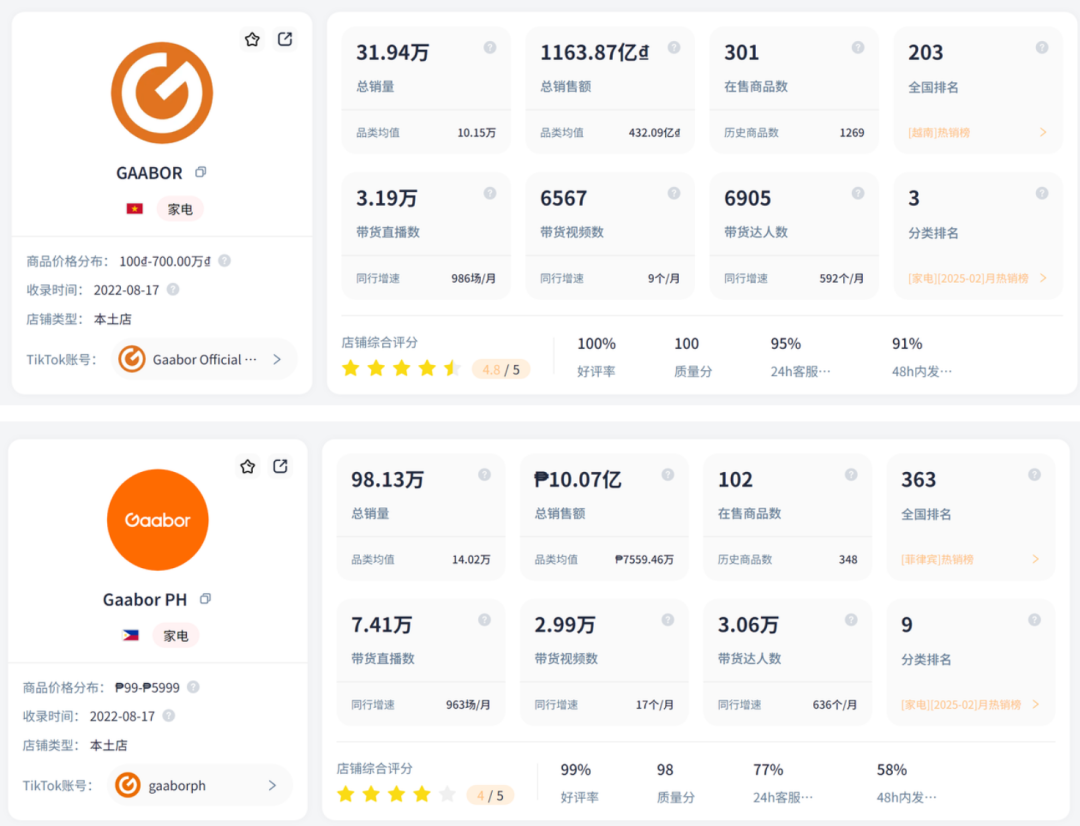Select the 历史商品数 348 value
Screen dimensions: 1080x826
pos(848,559)
